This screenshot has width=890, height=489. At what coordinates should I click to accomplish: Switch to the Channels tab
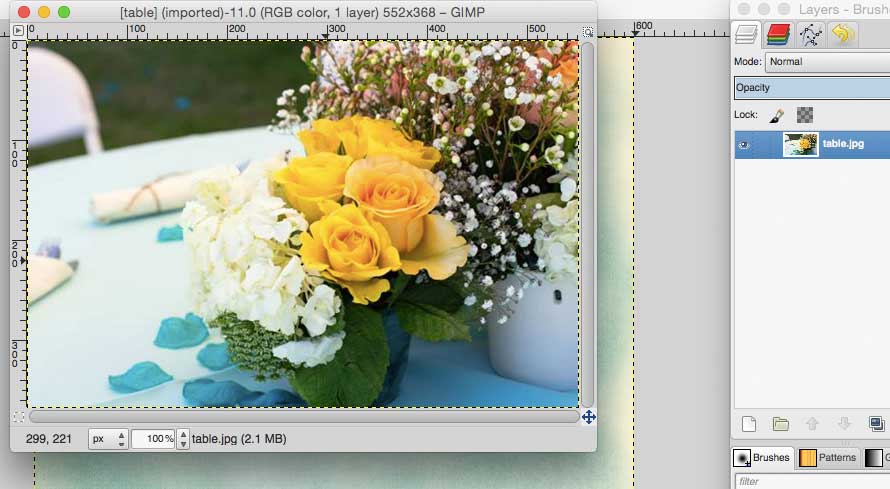(778, 34)
